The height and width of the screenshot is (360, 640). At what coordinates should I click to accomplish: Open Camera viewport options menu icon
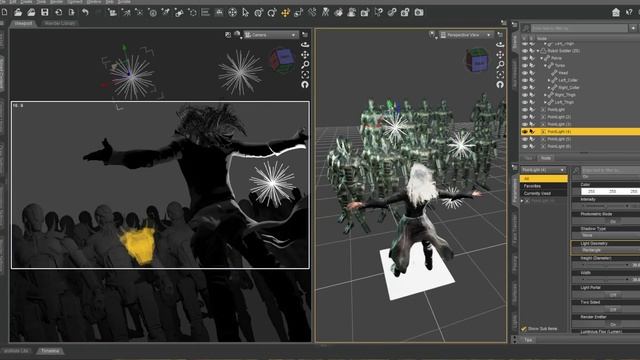pyautogui.click(x=305, y=35)
